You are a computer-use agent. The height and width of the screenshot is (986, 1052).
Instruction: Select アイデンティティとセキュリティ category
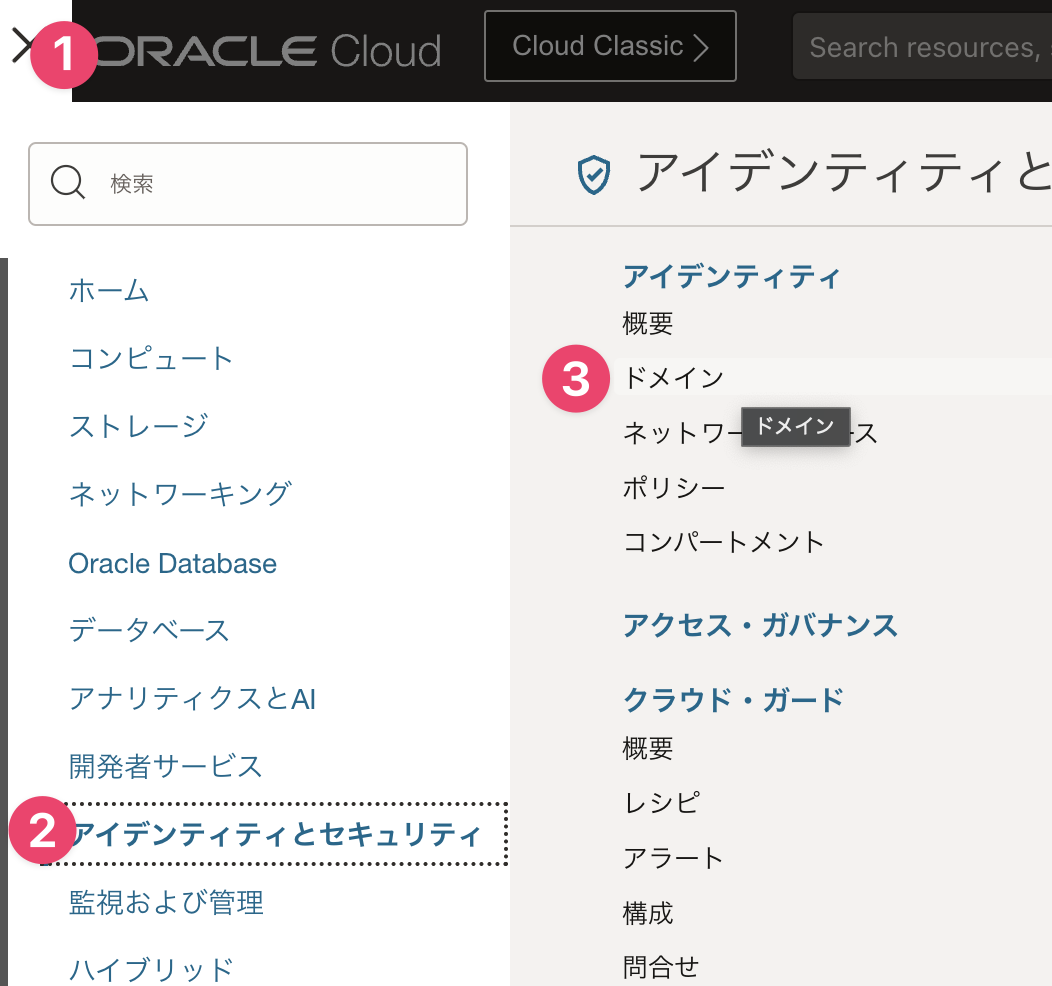click(x=276, y=834)
